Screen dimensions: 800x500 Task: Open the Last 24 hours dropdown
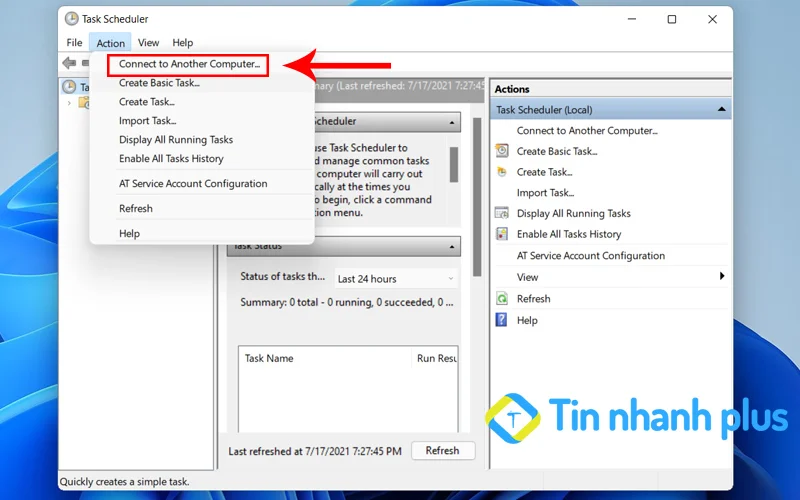tap(395, 279)
